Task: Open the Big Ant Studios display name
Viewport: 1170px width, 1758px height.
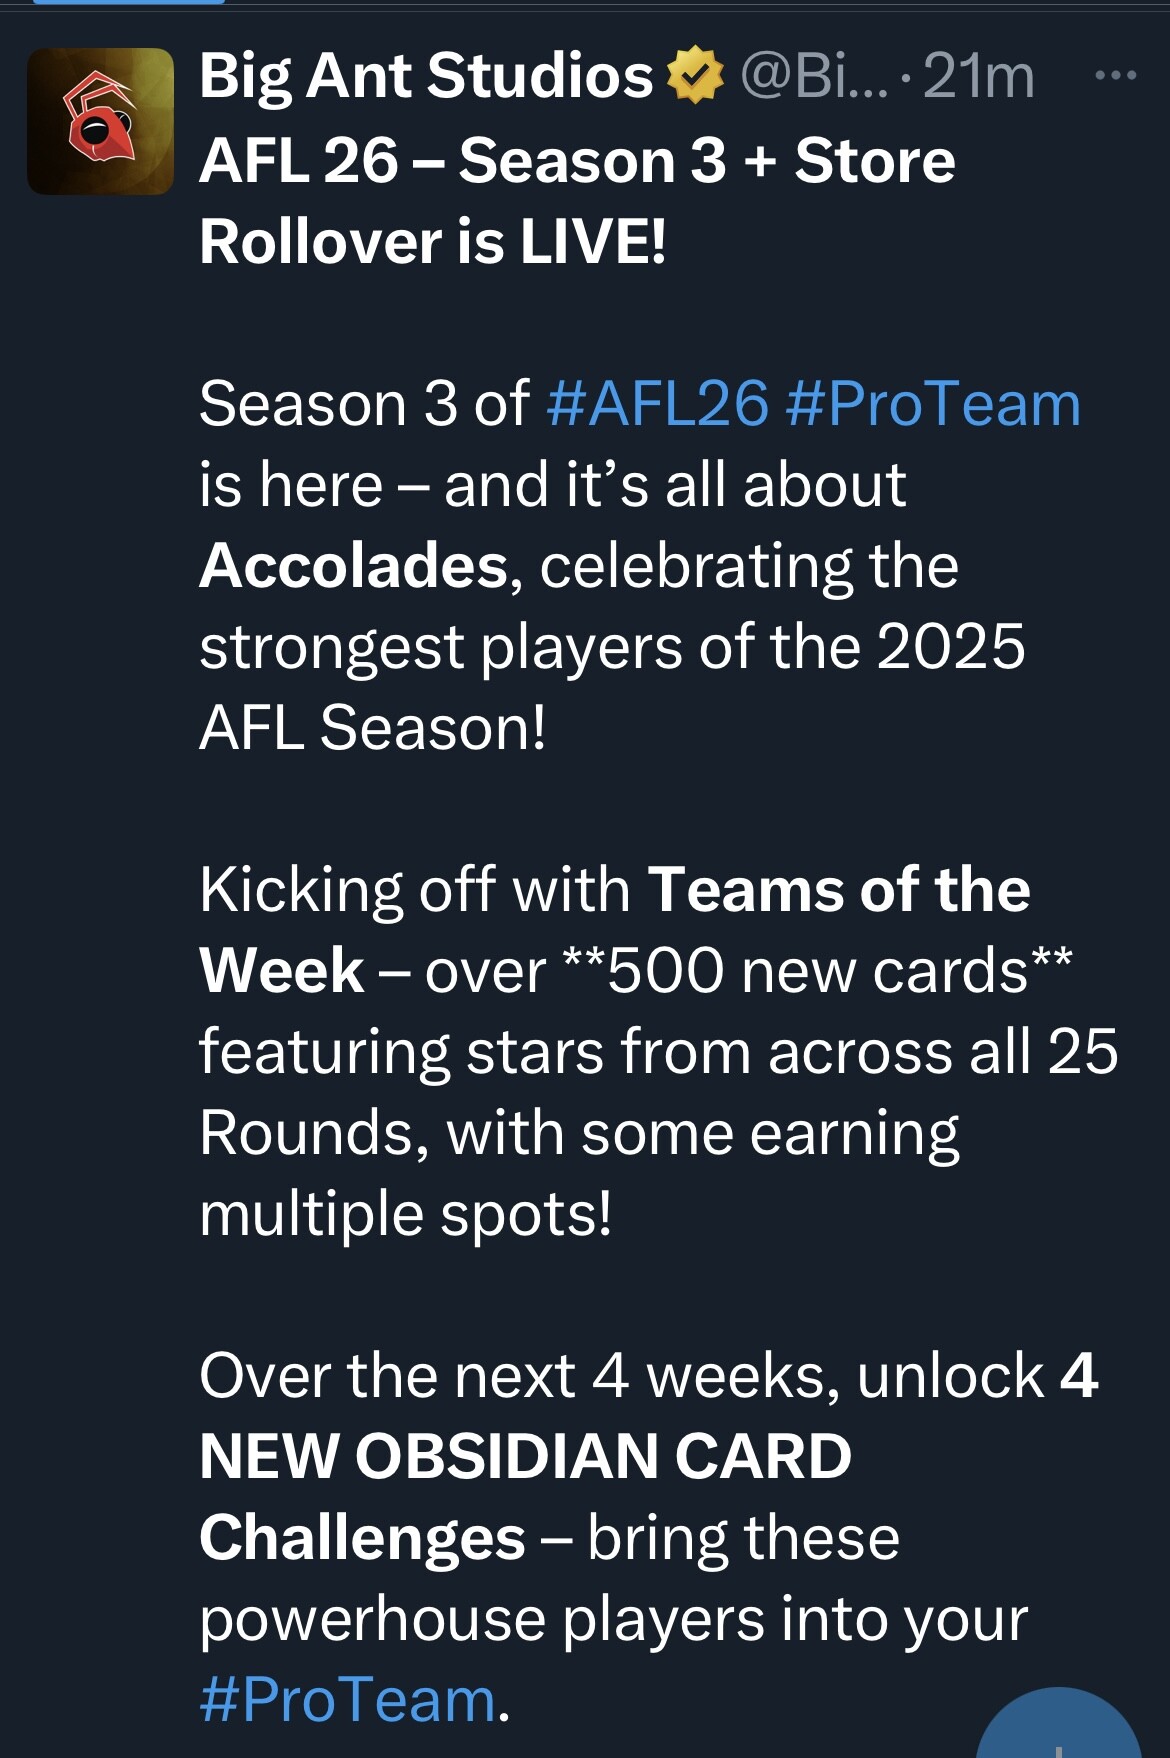Action: pyautogui.click(x=426, y=75)
